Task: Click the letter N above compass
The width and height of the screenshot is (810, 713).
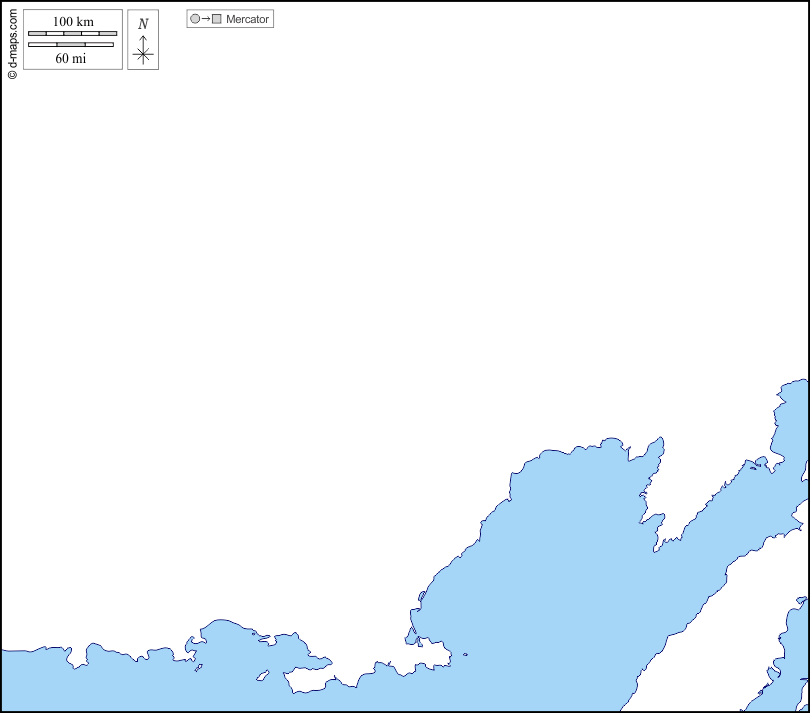Action: [143, 24]
